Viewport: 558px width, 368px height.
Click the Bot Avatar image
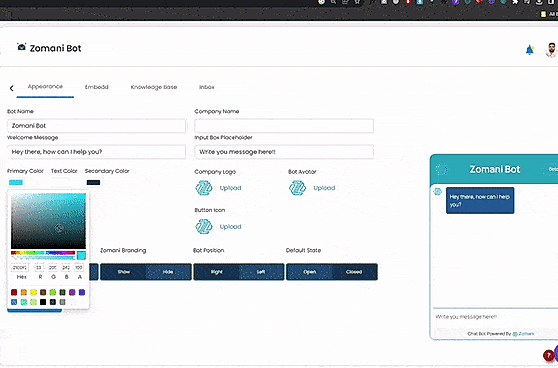click(298, 188)
